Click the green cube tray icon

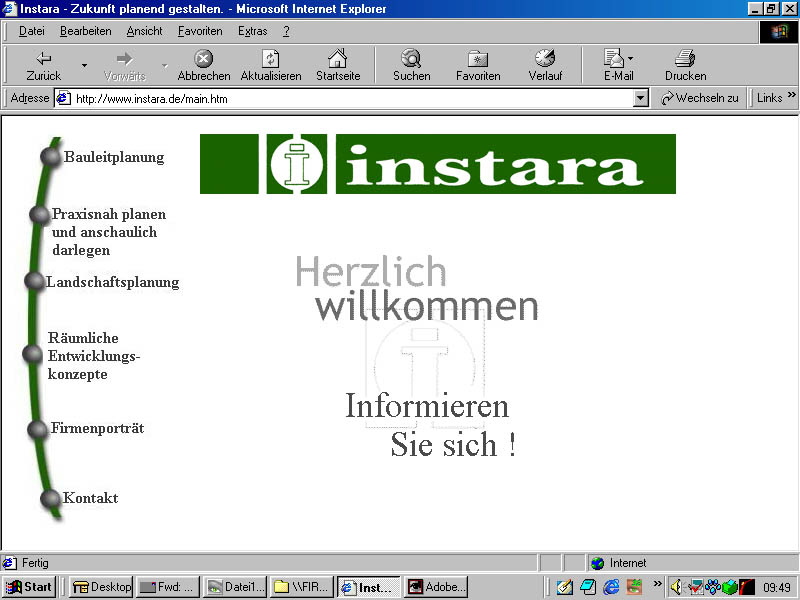click(x=730, y=587)
